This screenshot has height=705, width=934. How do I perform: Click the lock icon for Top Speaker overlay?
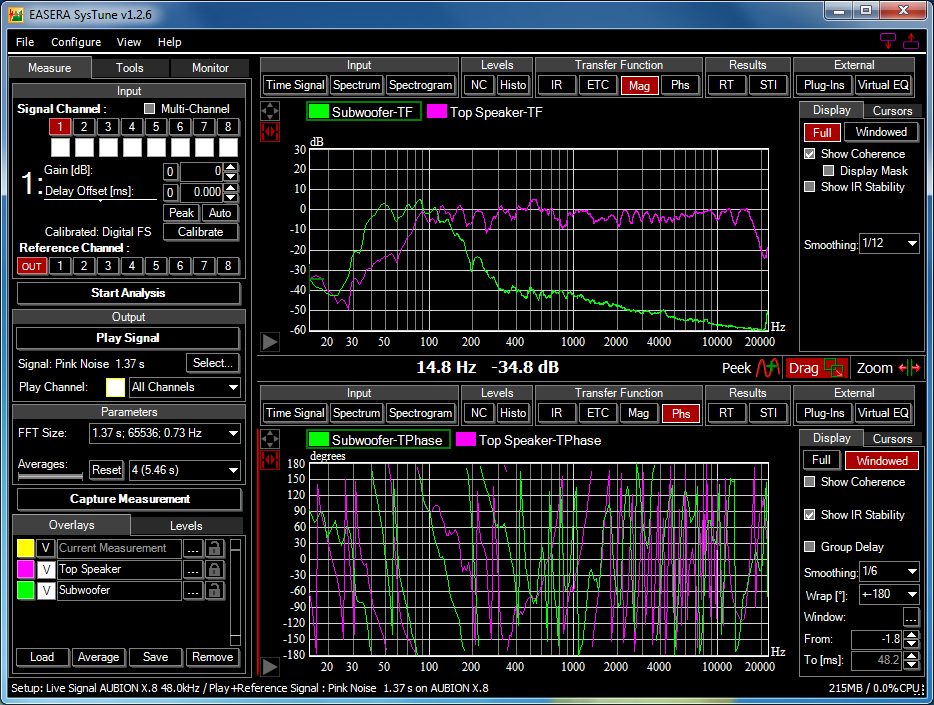click(214, 570)
